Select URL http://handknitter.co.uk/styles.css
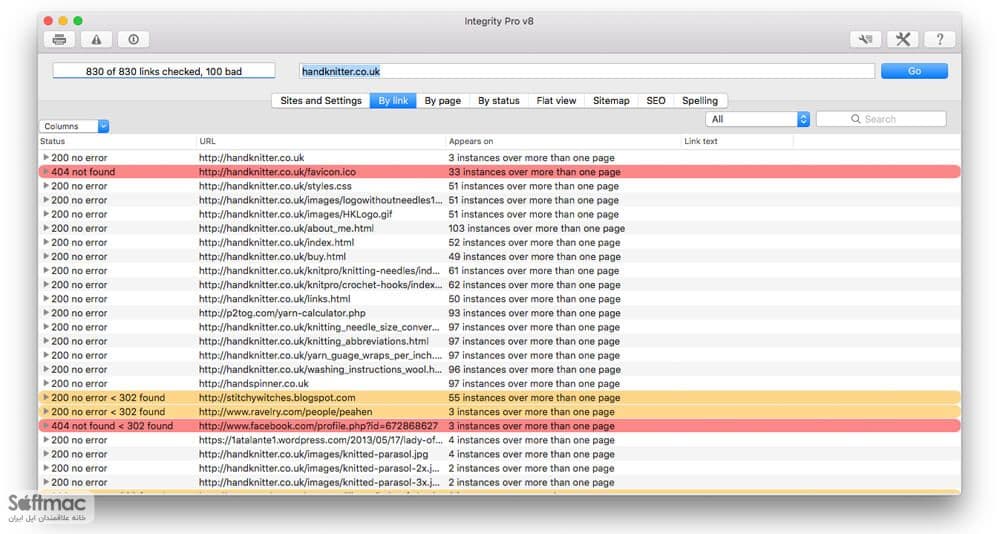The width and height of the screenshot is (1000, 534). (x=275, y=186)
